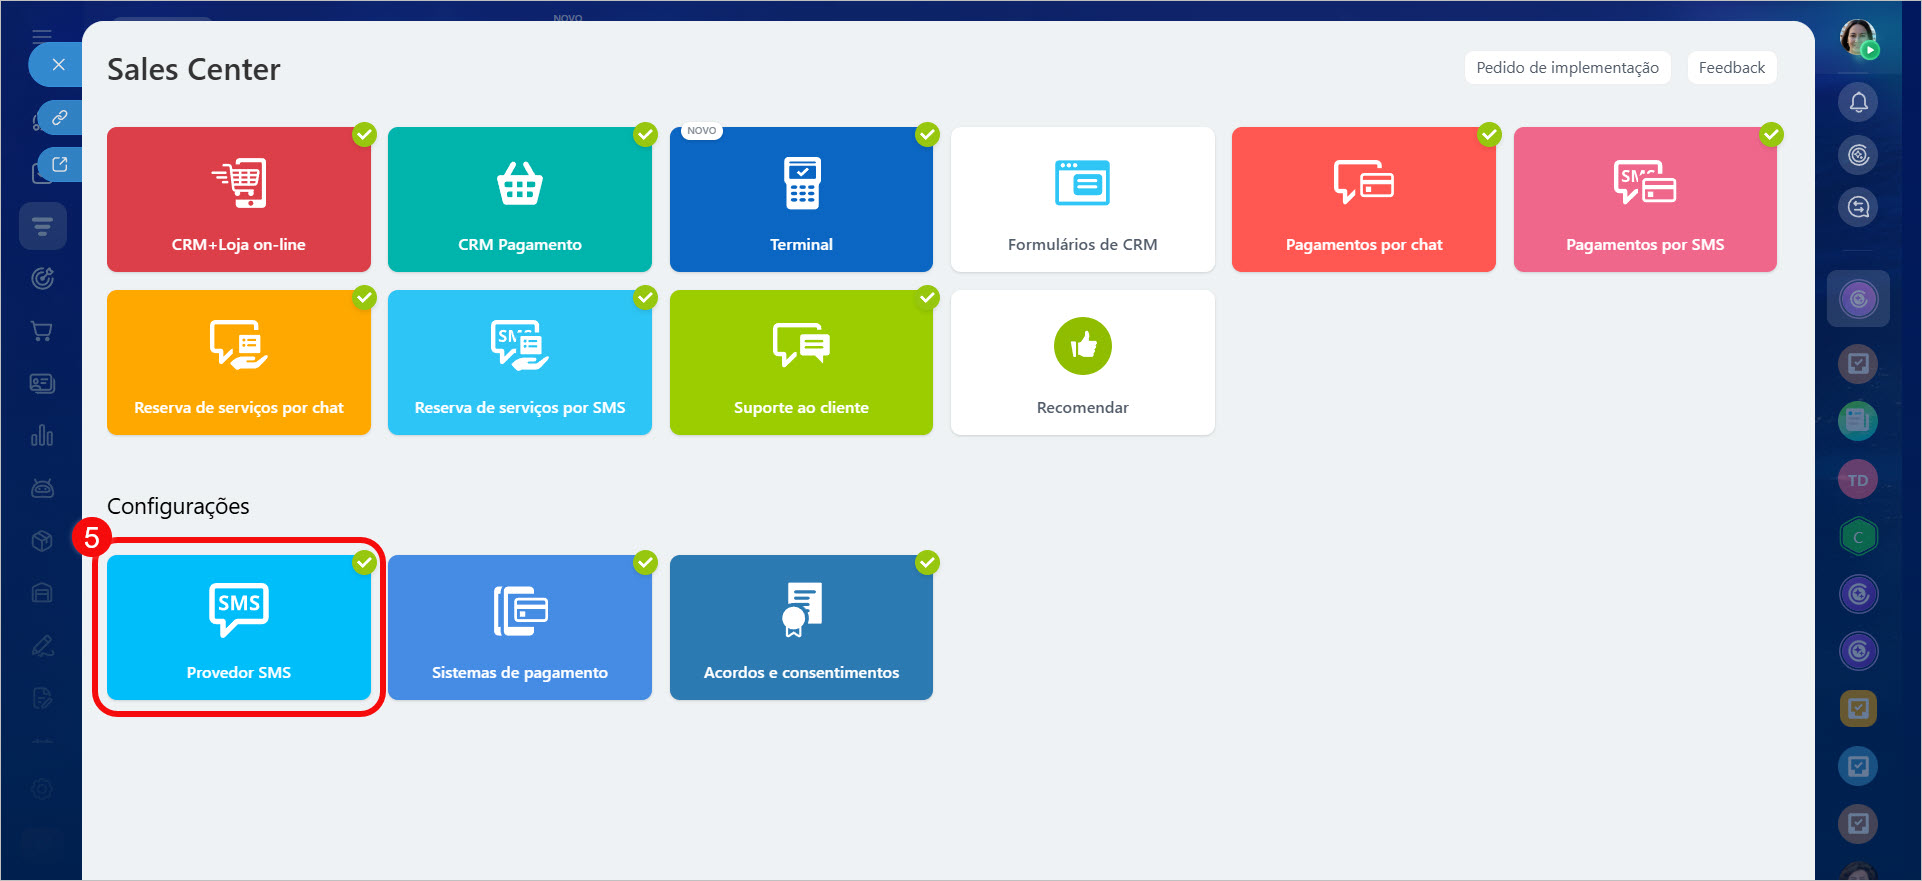Open the hamburger menu at top left
The width and height of the screenshot is (1922, 881).
coord(41,36)
